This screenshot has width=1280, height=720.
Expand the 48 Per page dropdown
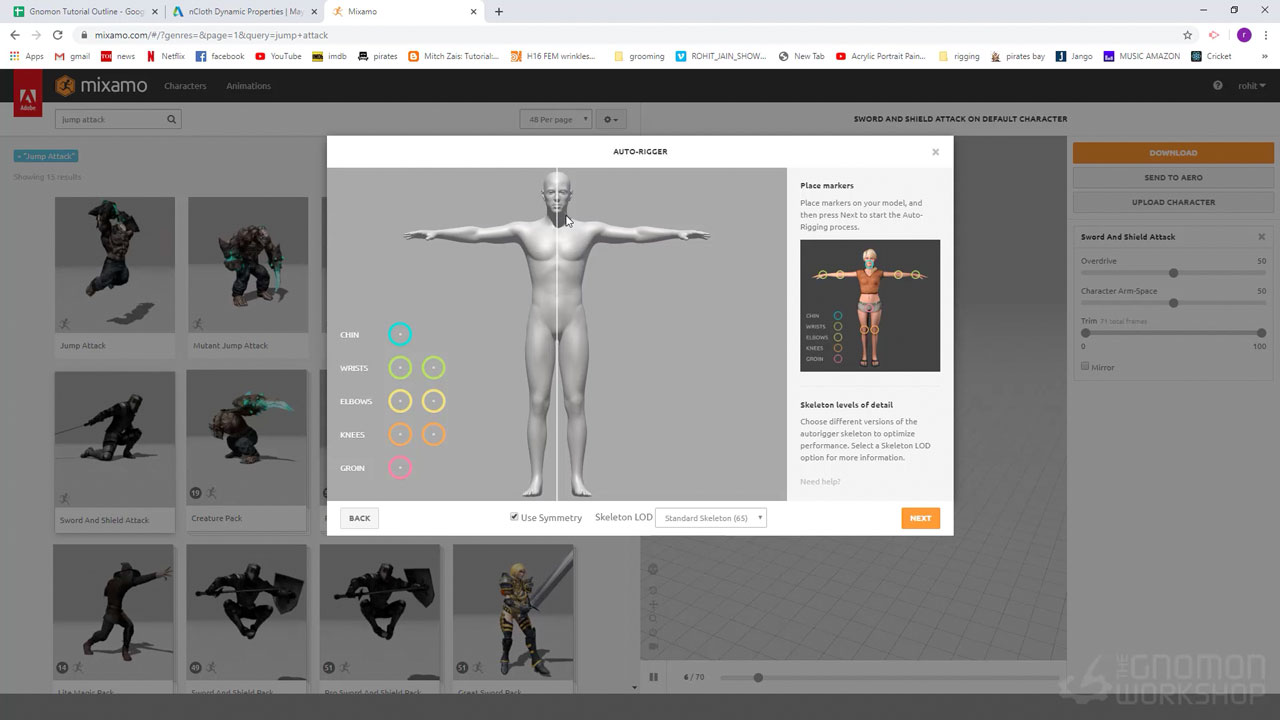coord(555,120)
